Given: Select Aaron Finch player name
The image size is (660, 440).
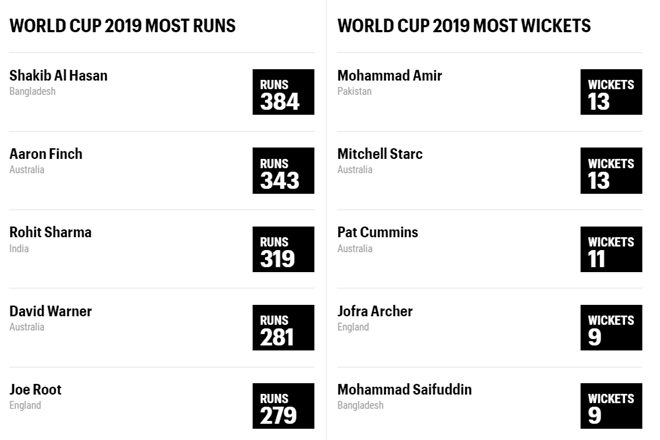Looking at the screenshot, I should coord(46,154).
